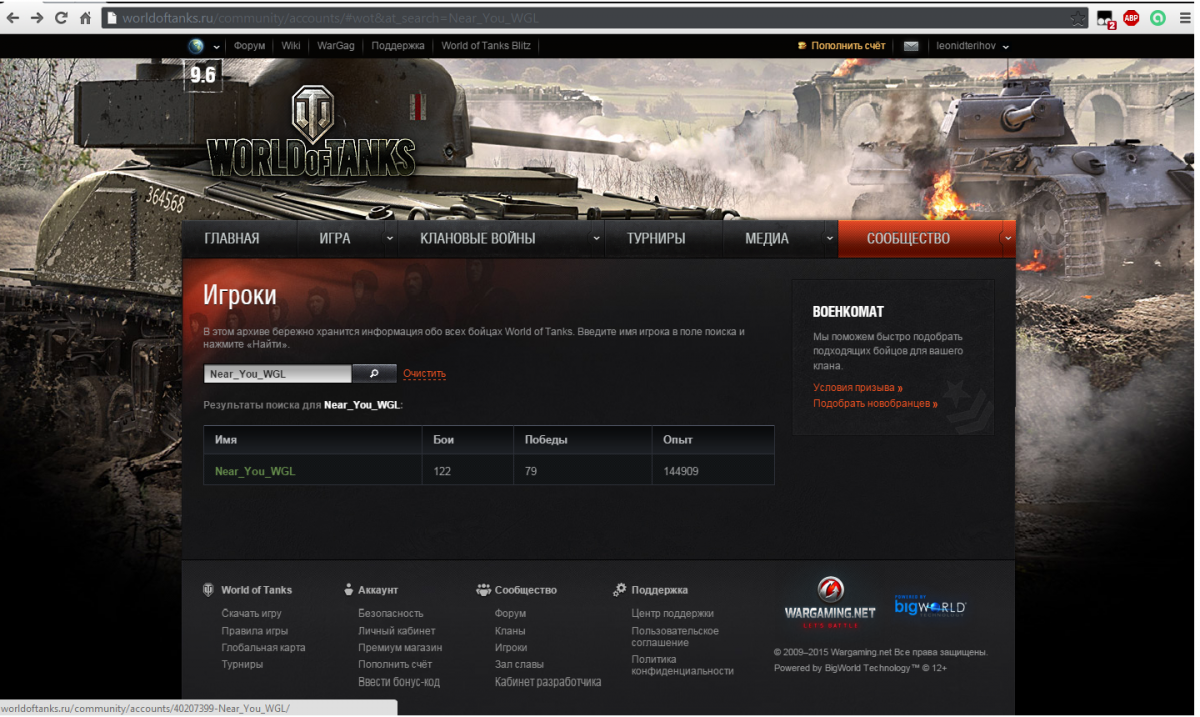The height and width of the screenshot is (717, 1200).
Task: Open Подобрать новобранцев link
Action: [x=875, y=404]
